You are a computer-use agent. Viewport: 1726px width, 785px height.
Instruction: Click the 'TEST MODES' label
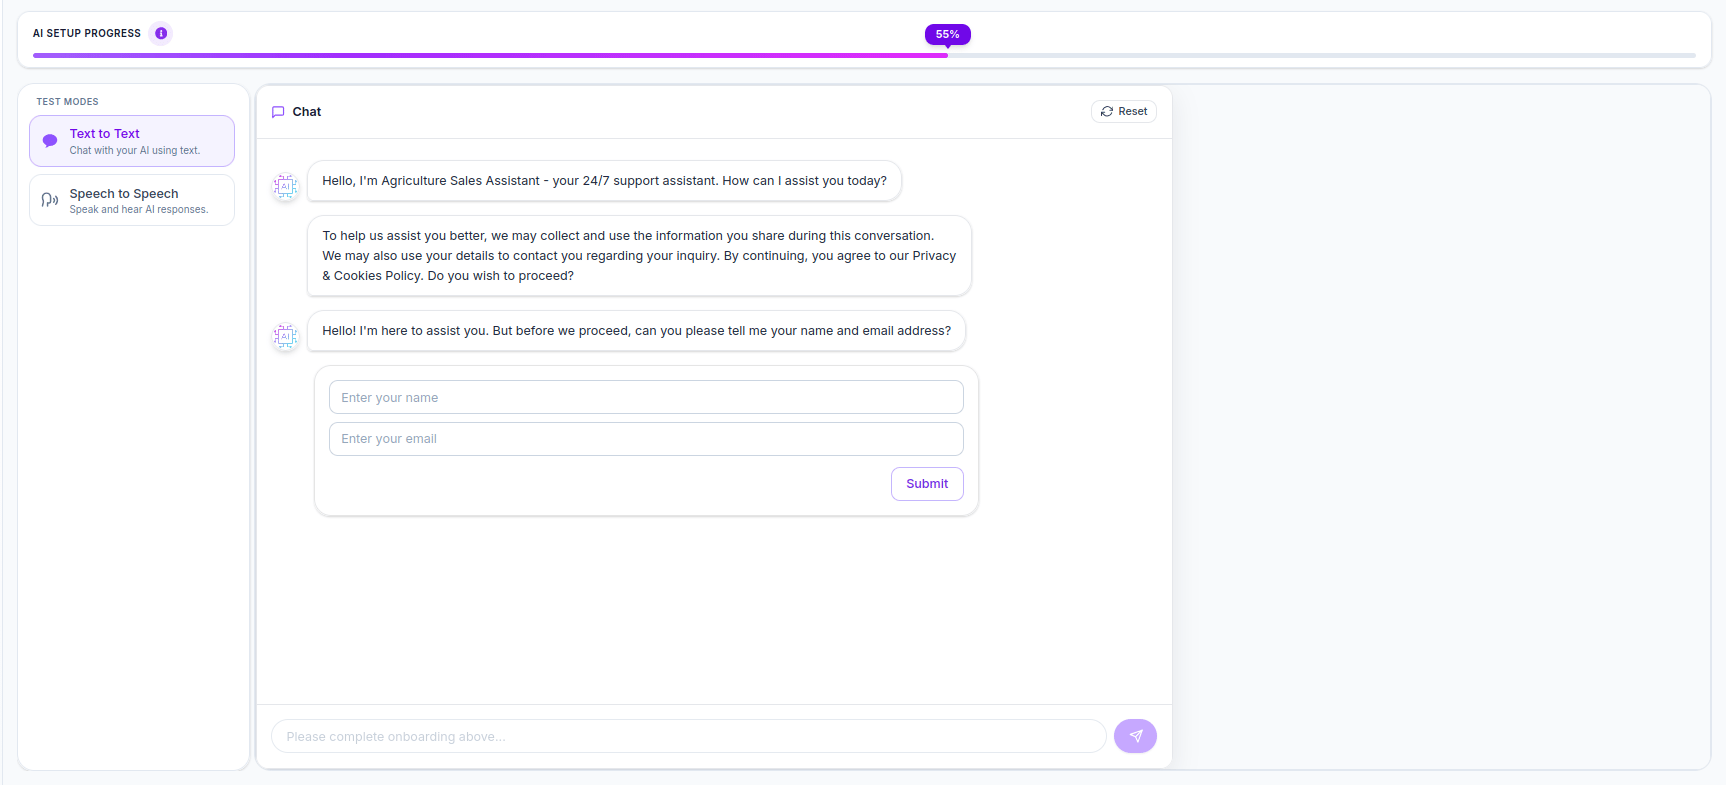click(68, 102)
